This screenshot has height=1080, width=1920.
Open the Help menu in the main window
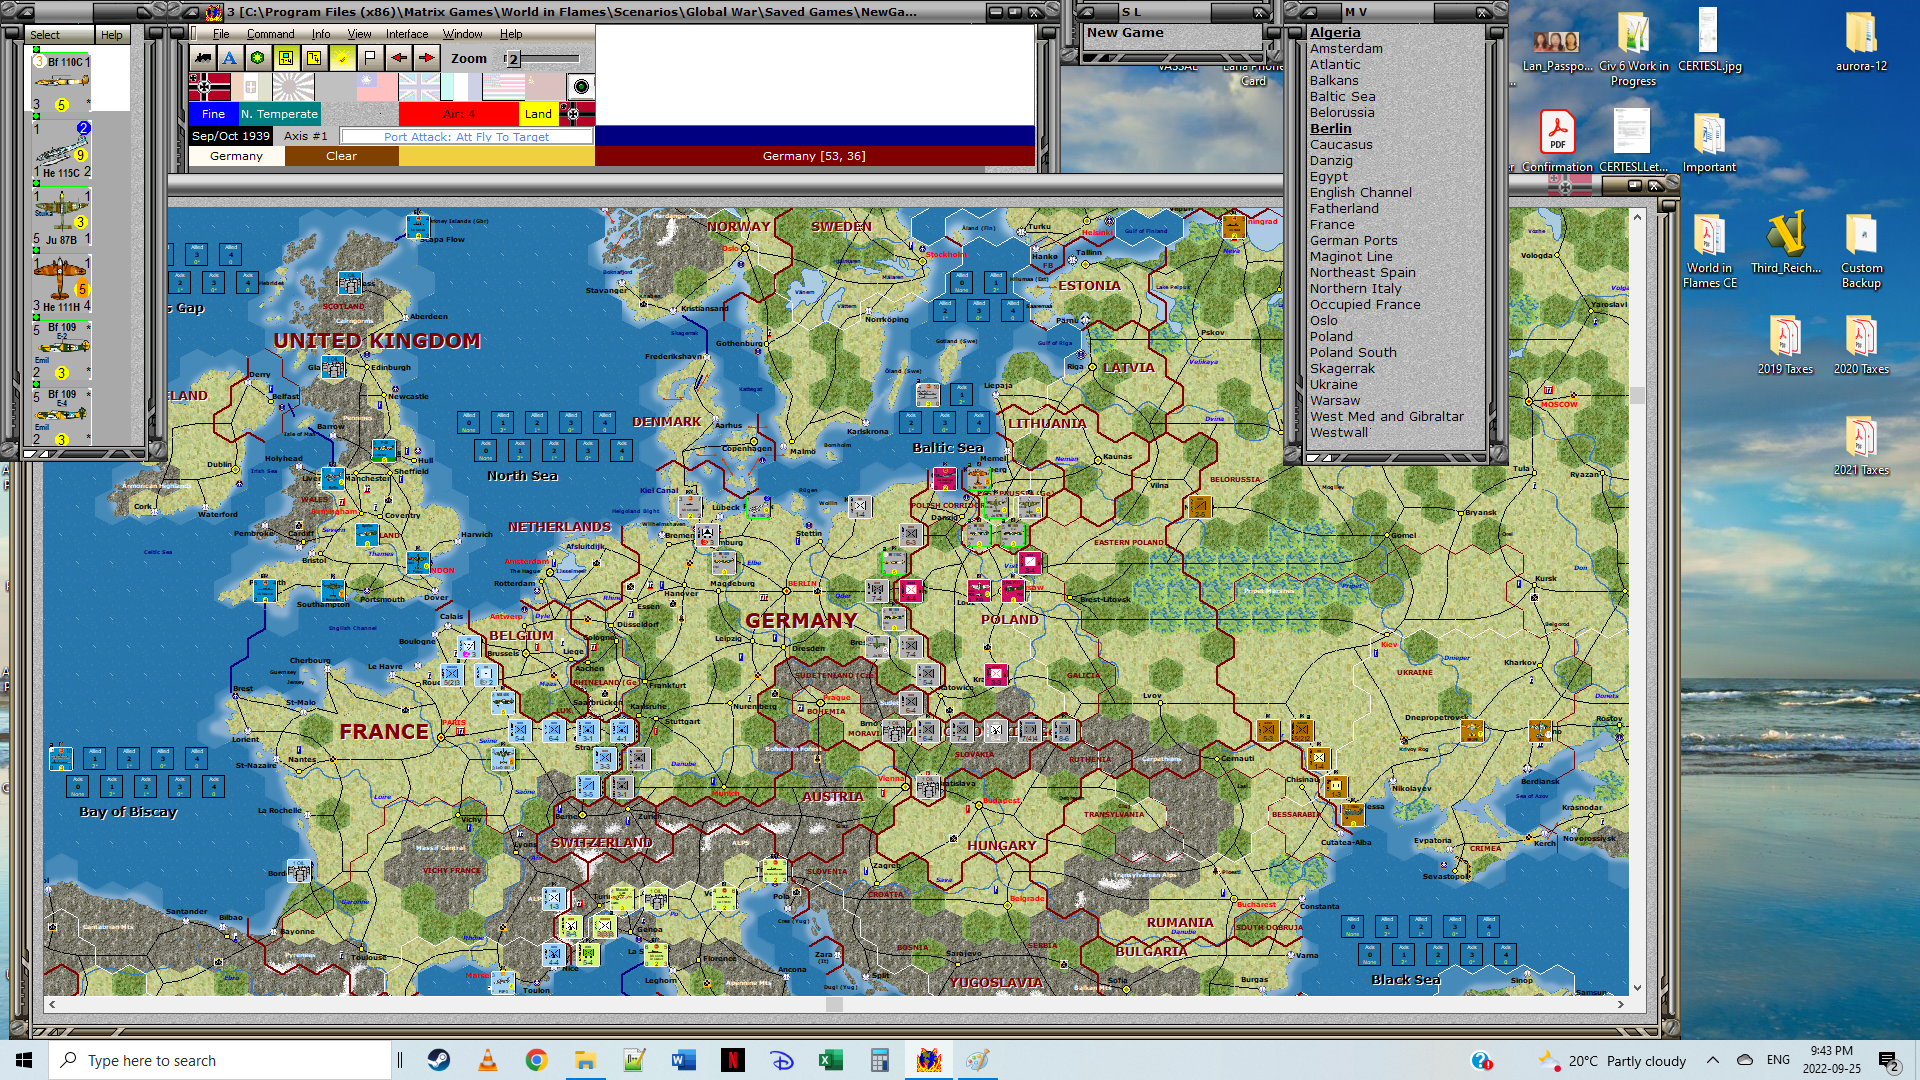click(x=511, y=34)
